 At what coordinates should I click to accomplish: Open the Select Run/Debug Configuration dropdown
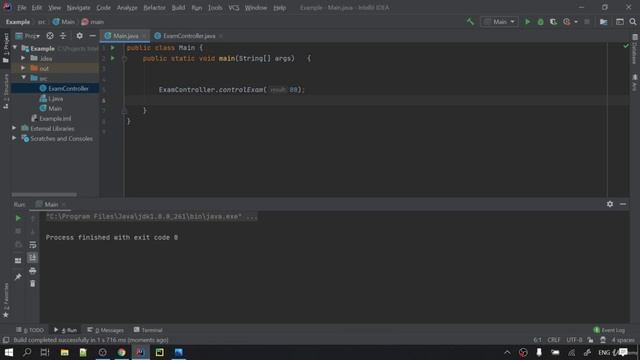[x=500, y=22]
